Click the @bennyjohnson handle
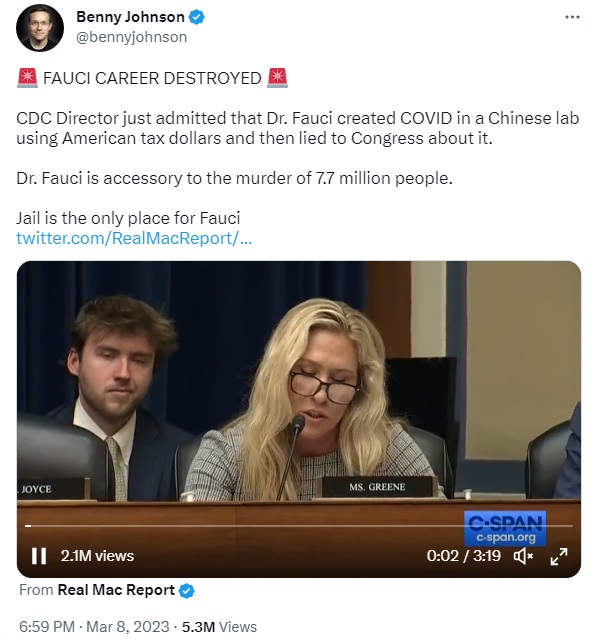 click(131, 37)
